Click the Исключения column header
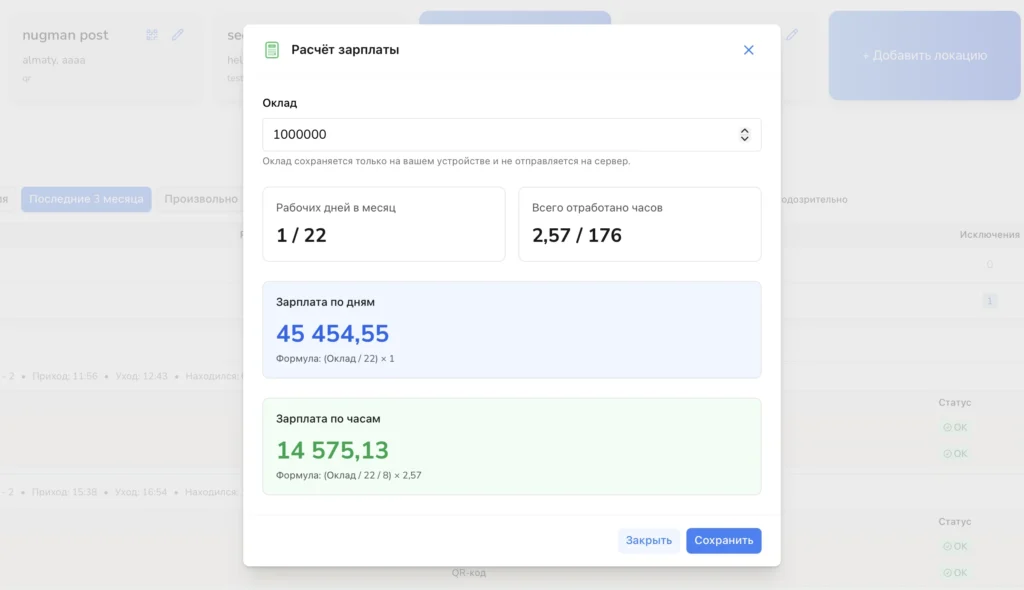This screenshot has width=1024, height=590. [x=989, y=235]
